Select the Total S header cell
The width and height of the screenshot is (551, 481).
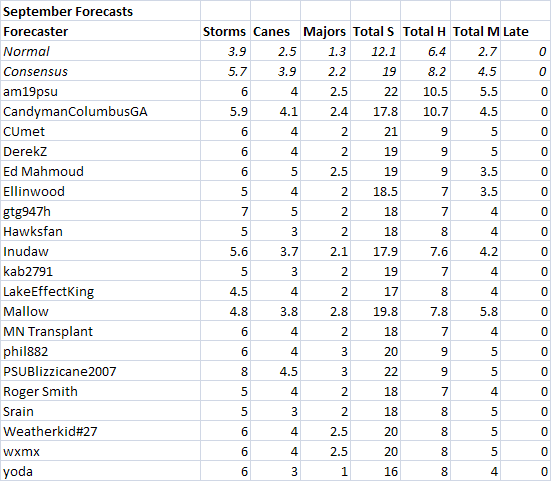pos(375,31)
